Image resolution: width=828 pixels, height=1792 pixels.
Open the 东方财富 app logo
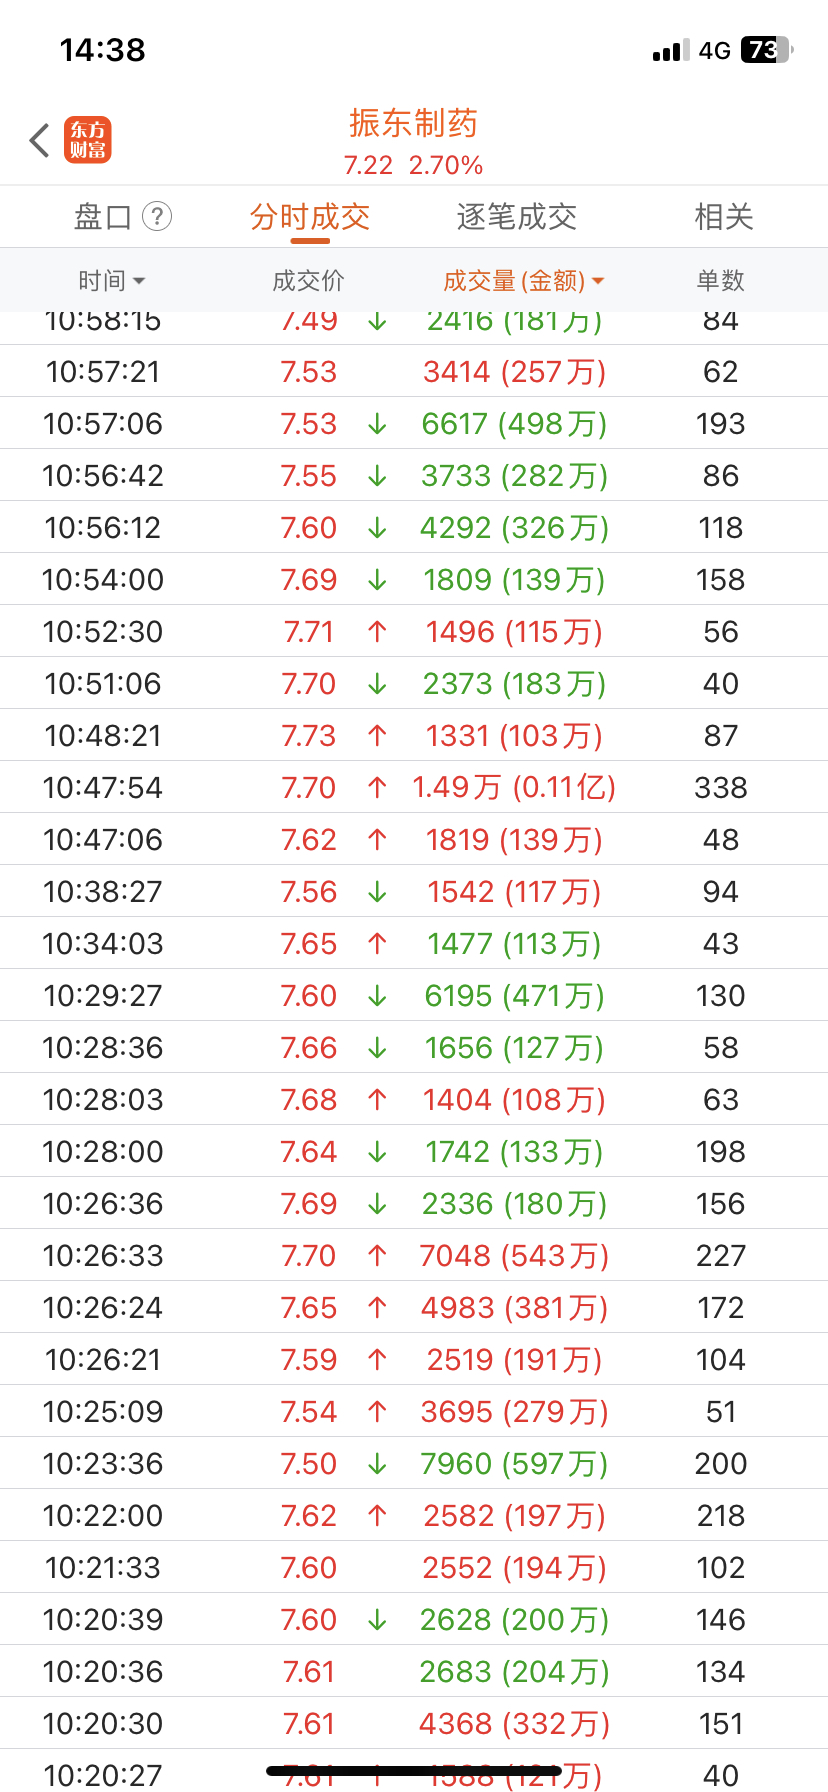pos(88,140)
